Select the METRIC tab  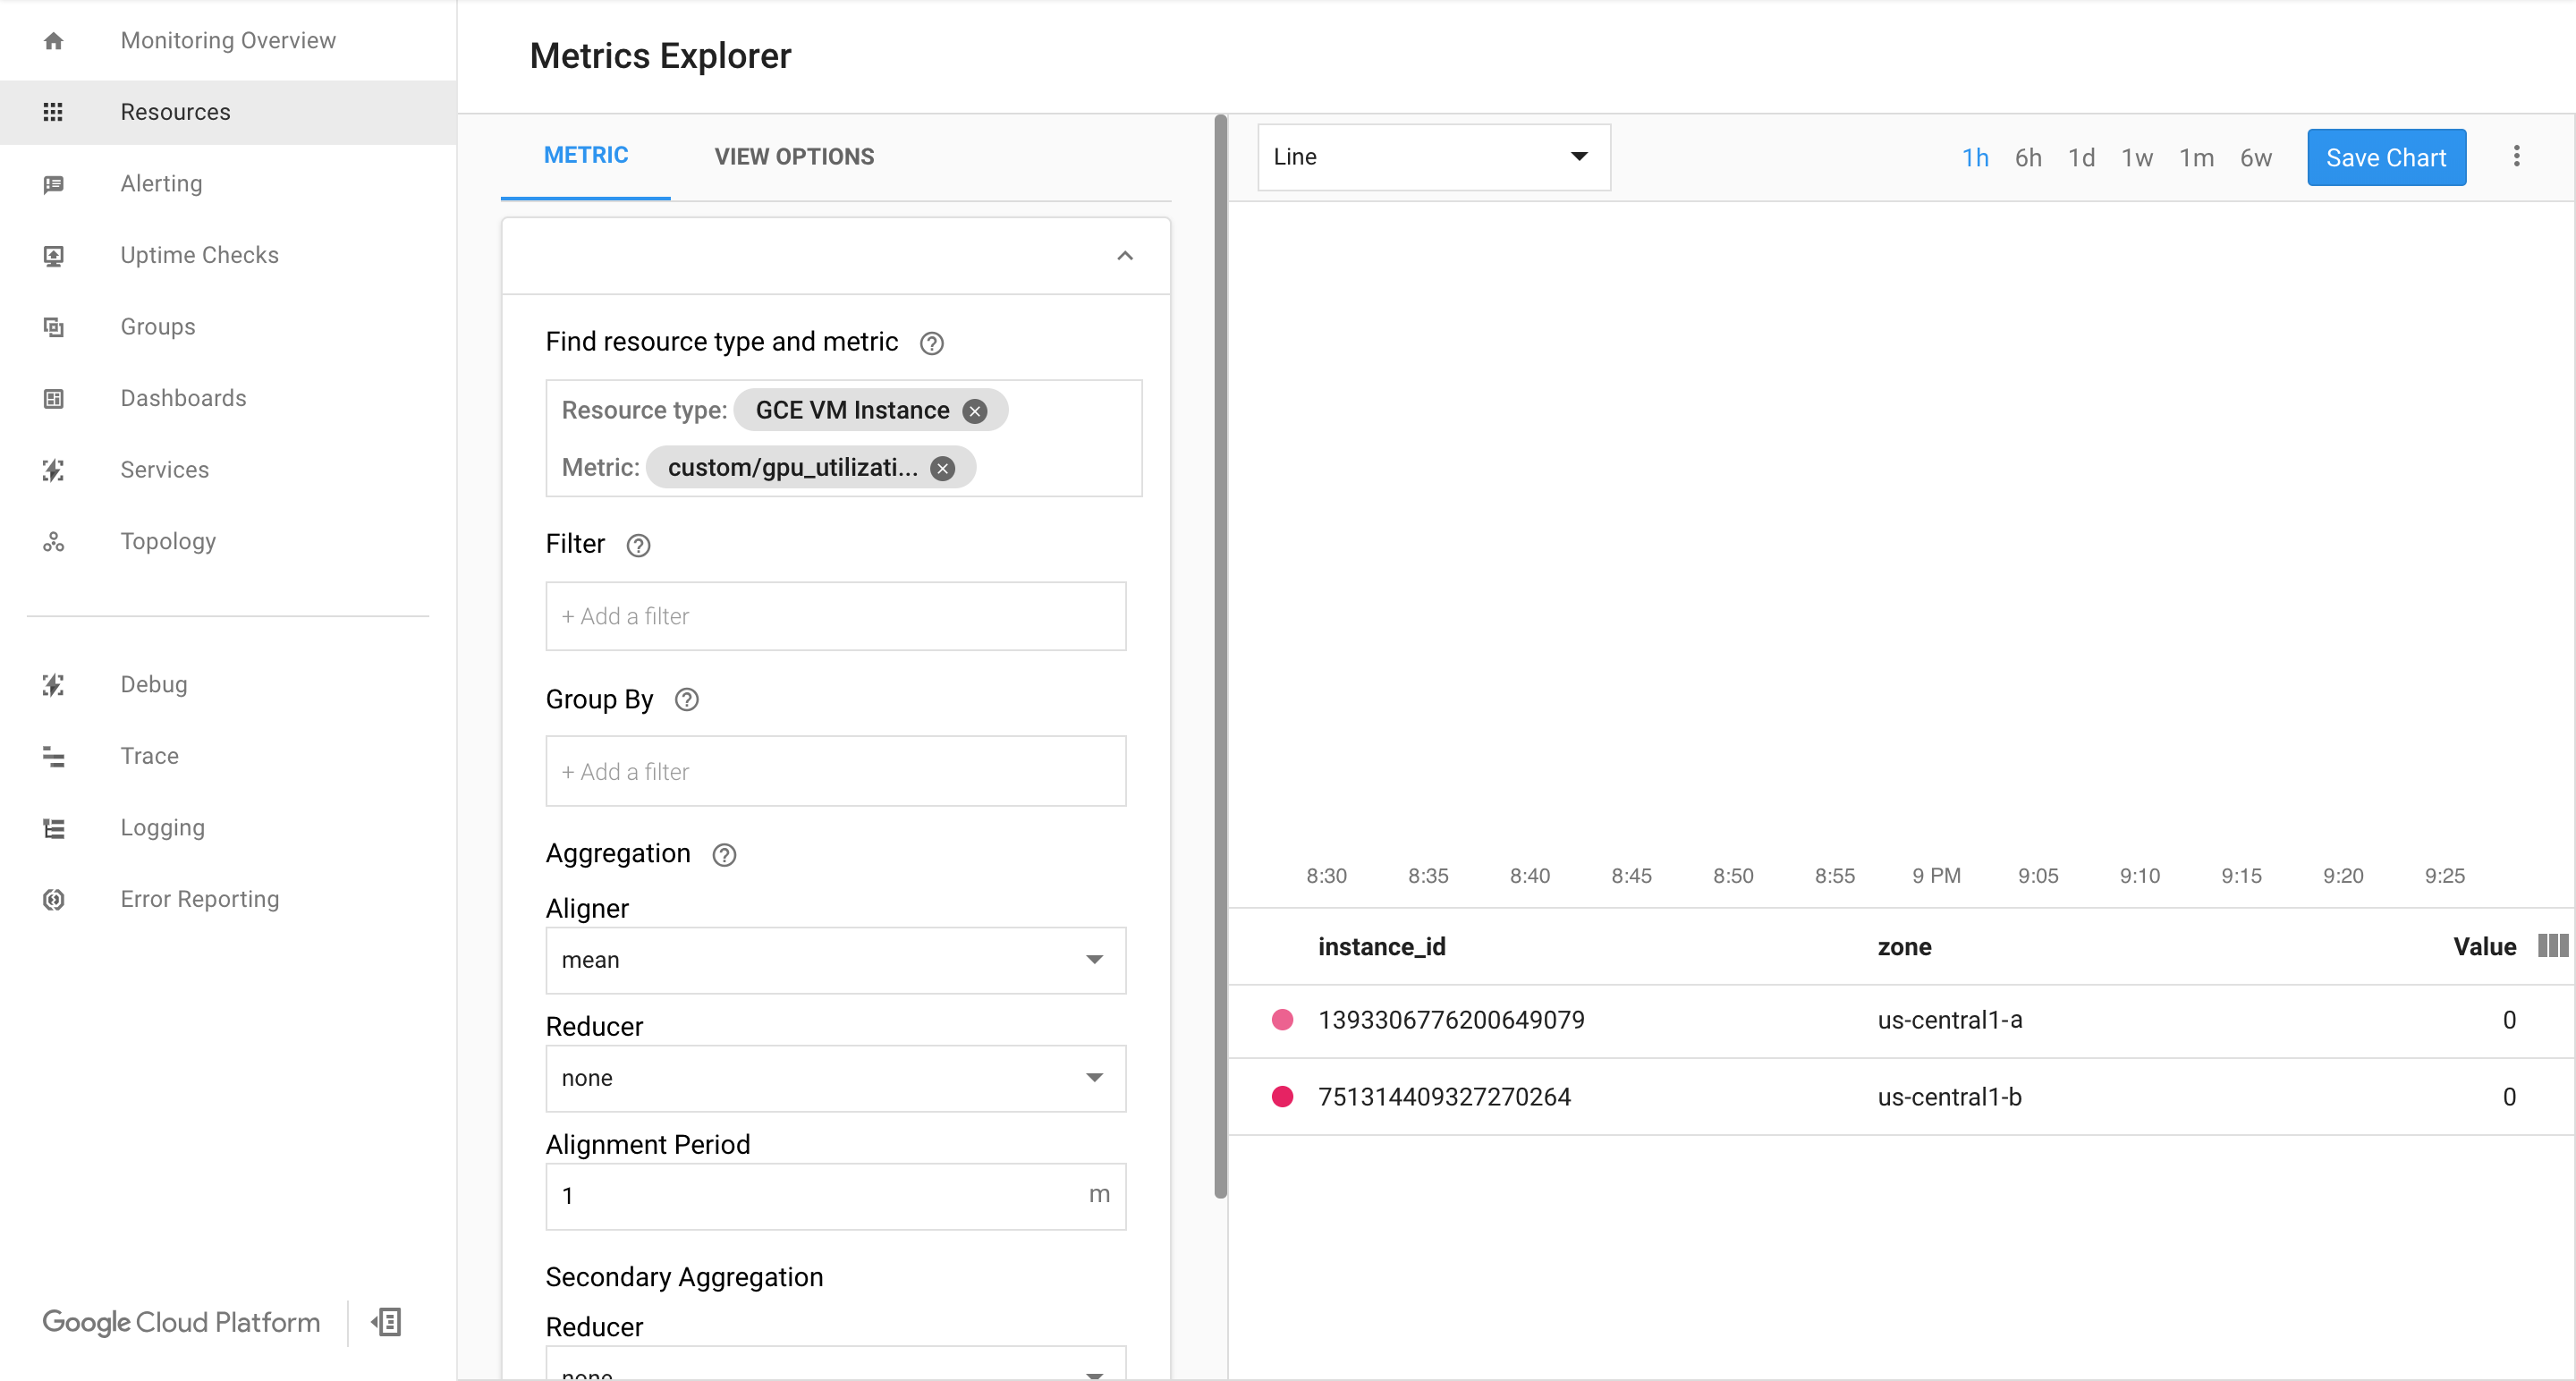click(584, 157)
